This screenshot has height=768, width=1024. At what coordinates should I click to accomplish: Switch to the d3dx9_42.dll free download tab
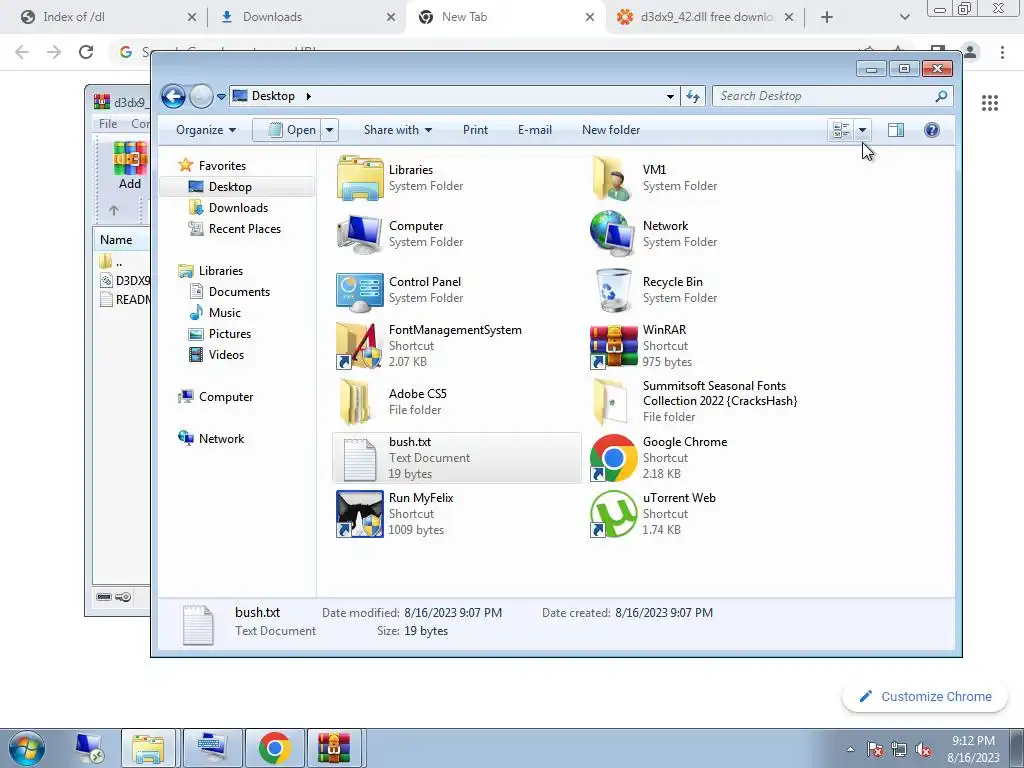pos(705,17)
